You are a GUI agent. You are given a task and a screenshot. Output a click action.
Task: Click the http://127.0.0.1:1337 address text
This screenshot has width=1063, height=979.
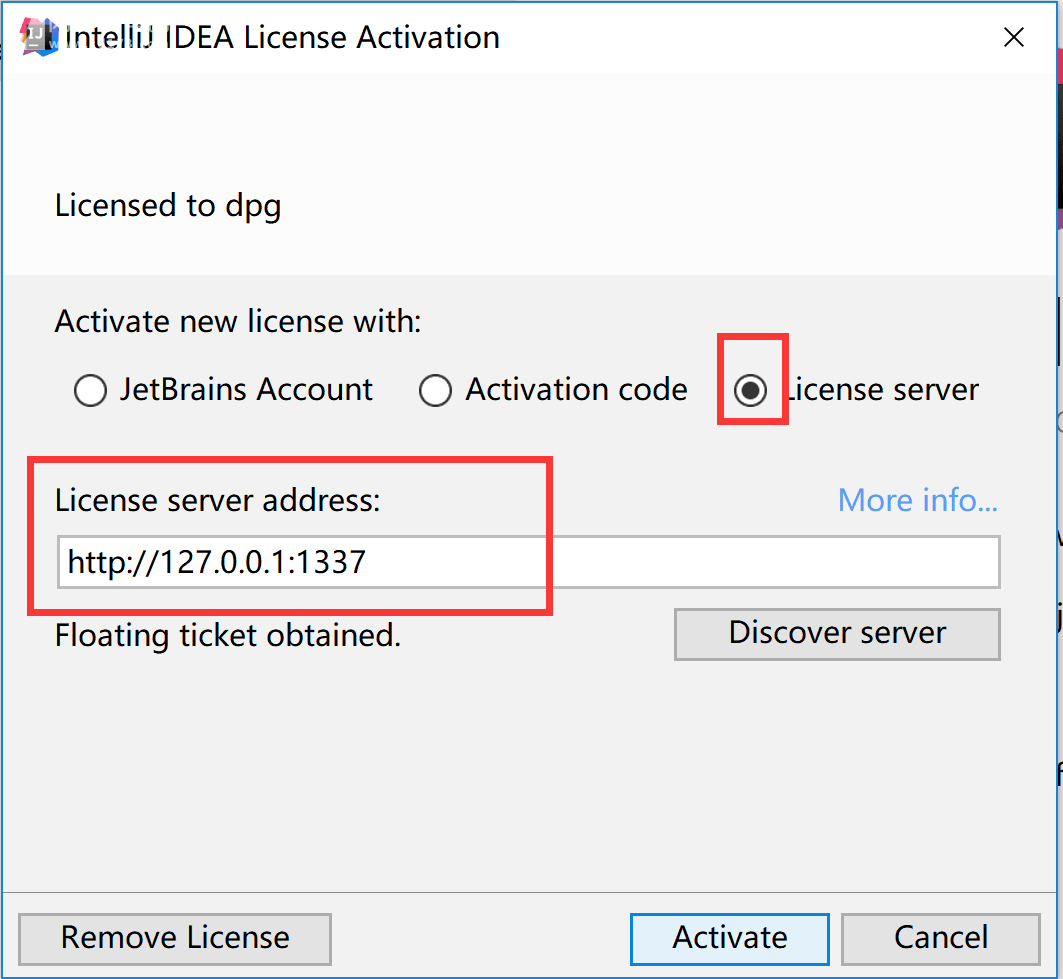click(x=216, y=562)
